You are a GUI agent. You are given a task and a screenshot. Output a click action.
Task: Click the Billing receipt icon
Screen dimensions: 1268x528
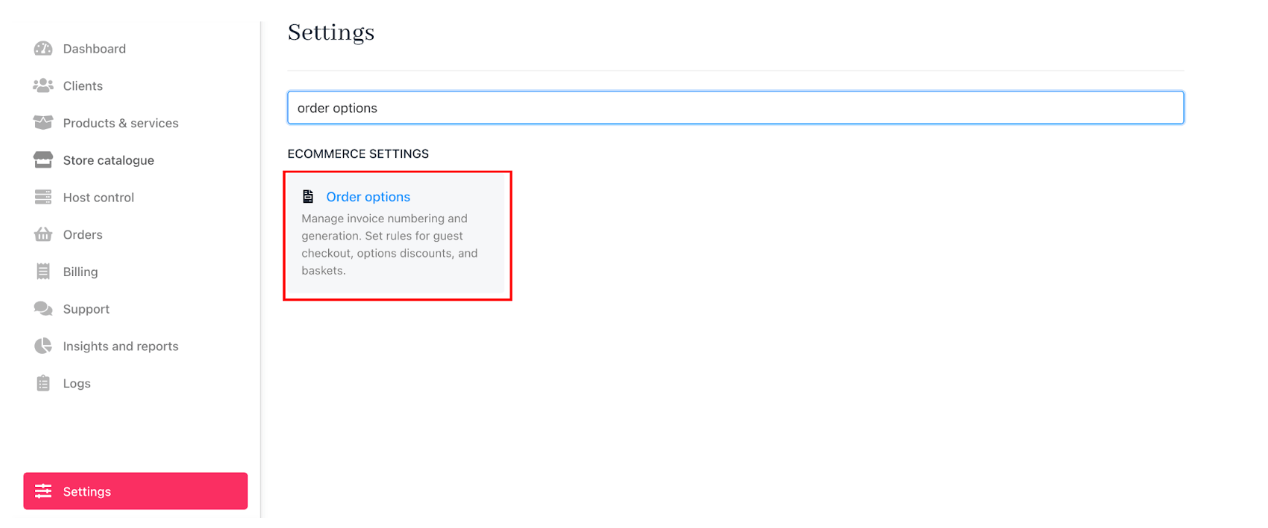pyautogui.click(x=43, y=272)
